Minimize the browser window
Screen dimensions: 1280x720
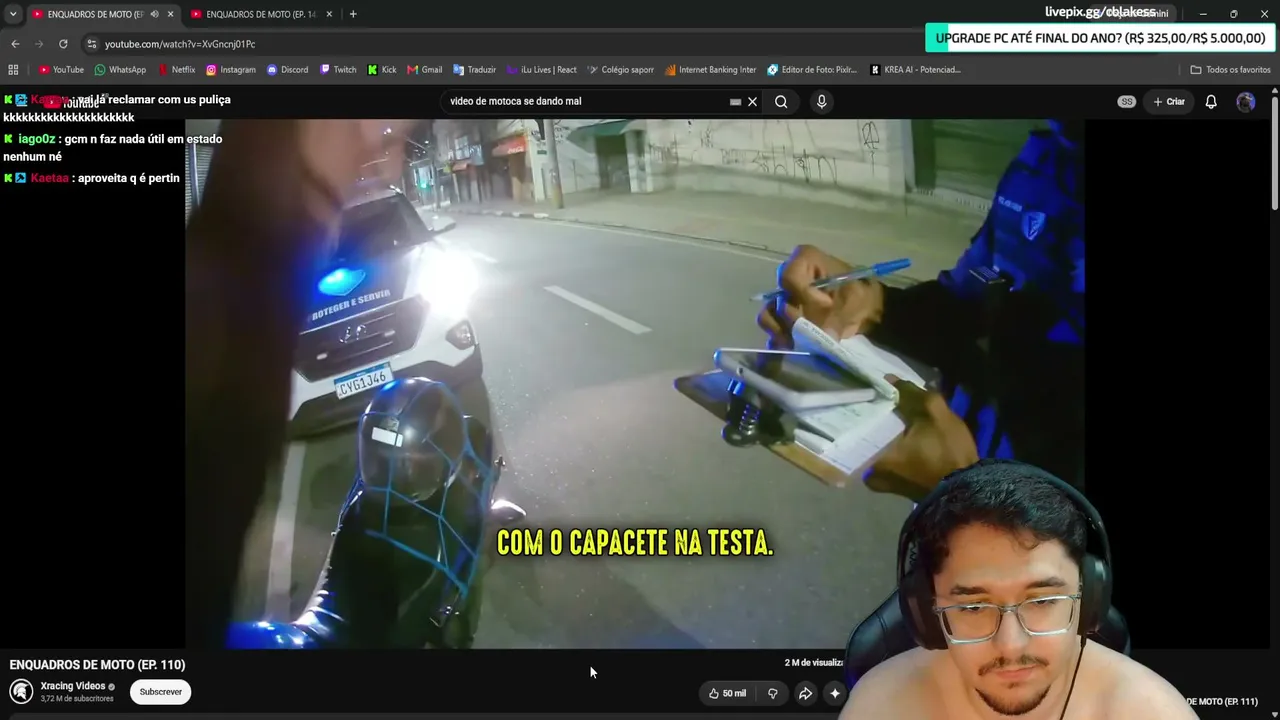pos(1203,14)
